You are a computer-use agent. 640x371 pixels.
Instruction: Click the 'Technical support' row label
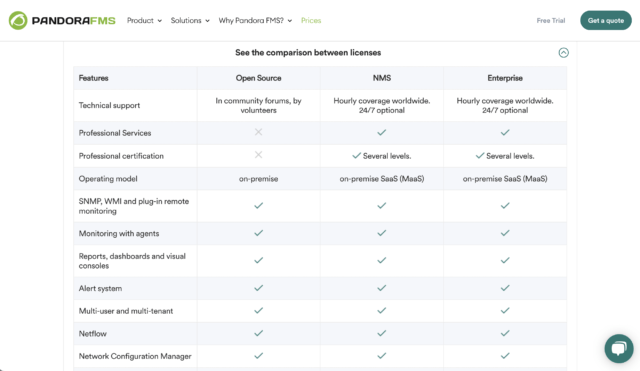[x=109, y=105]
